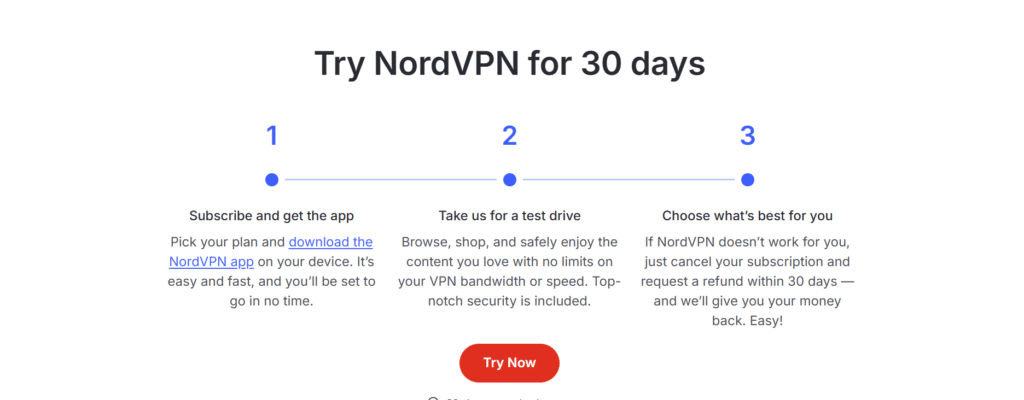Click the line connecting steps 2 and 3
Viewport: 1024px width, 400px height.
[x=628, y=180]
